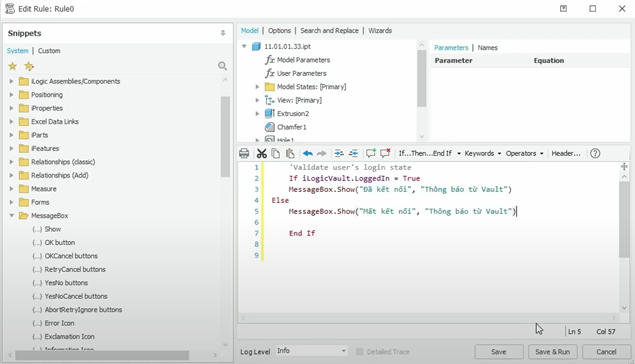Image resolution: width=635 pixels, height=364 pixels.
Task: Decrease indent of selected lines
Action: (x=353, y=153)
